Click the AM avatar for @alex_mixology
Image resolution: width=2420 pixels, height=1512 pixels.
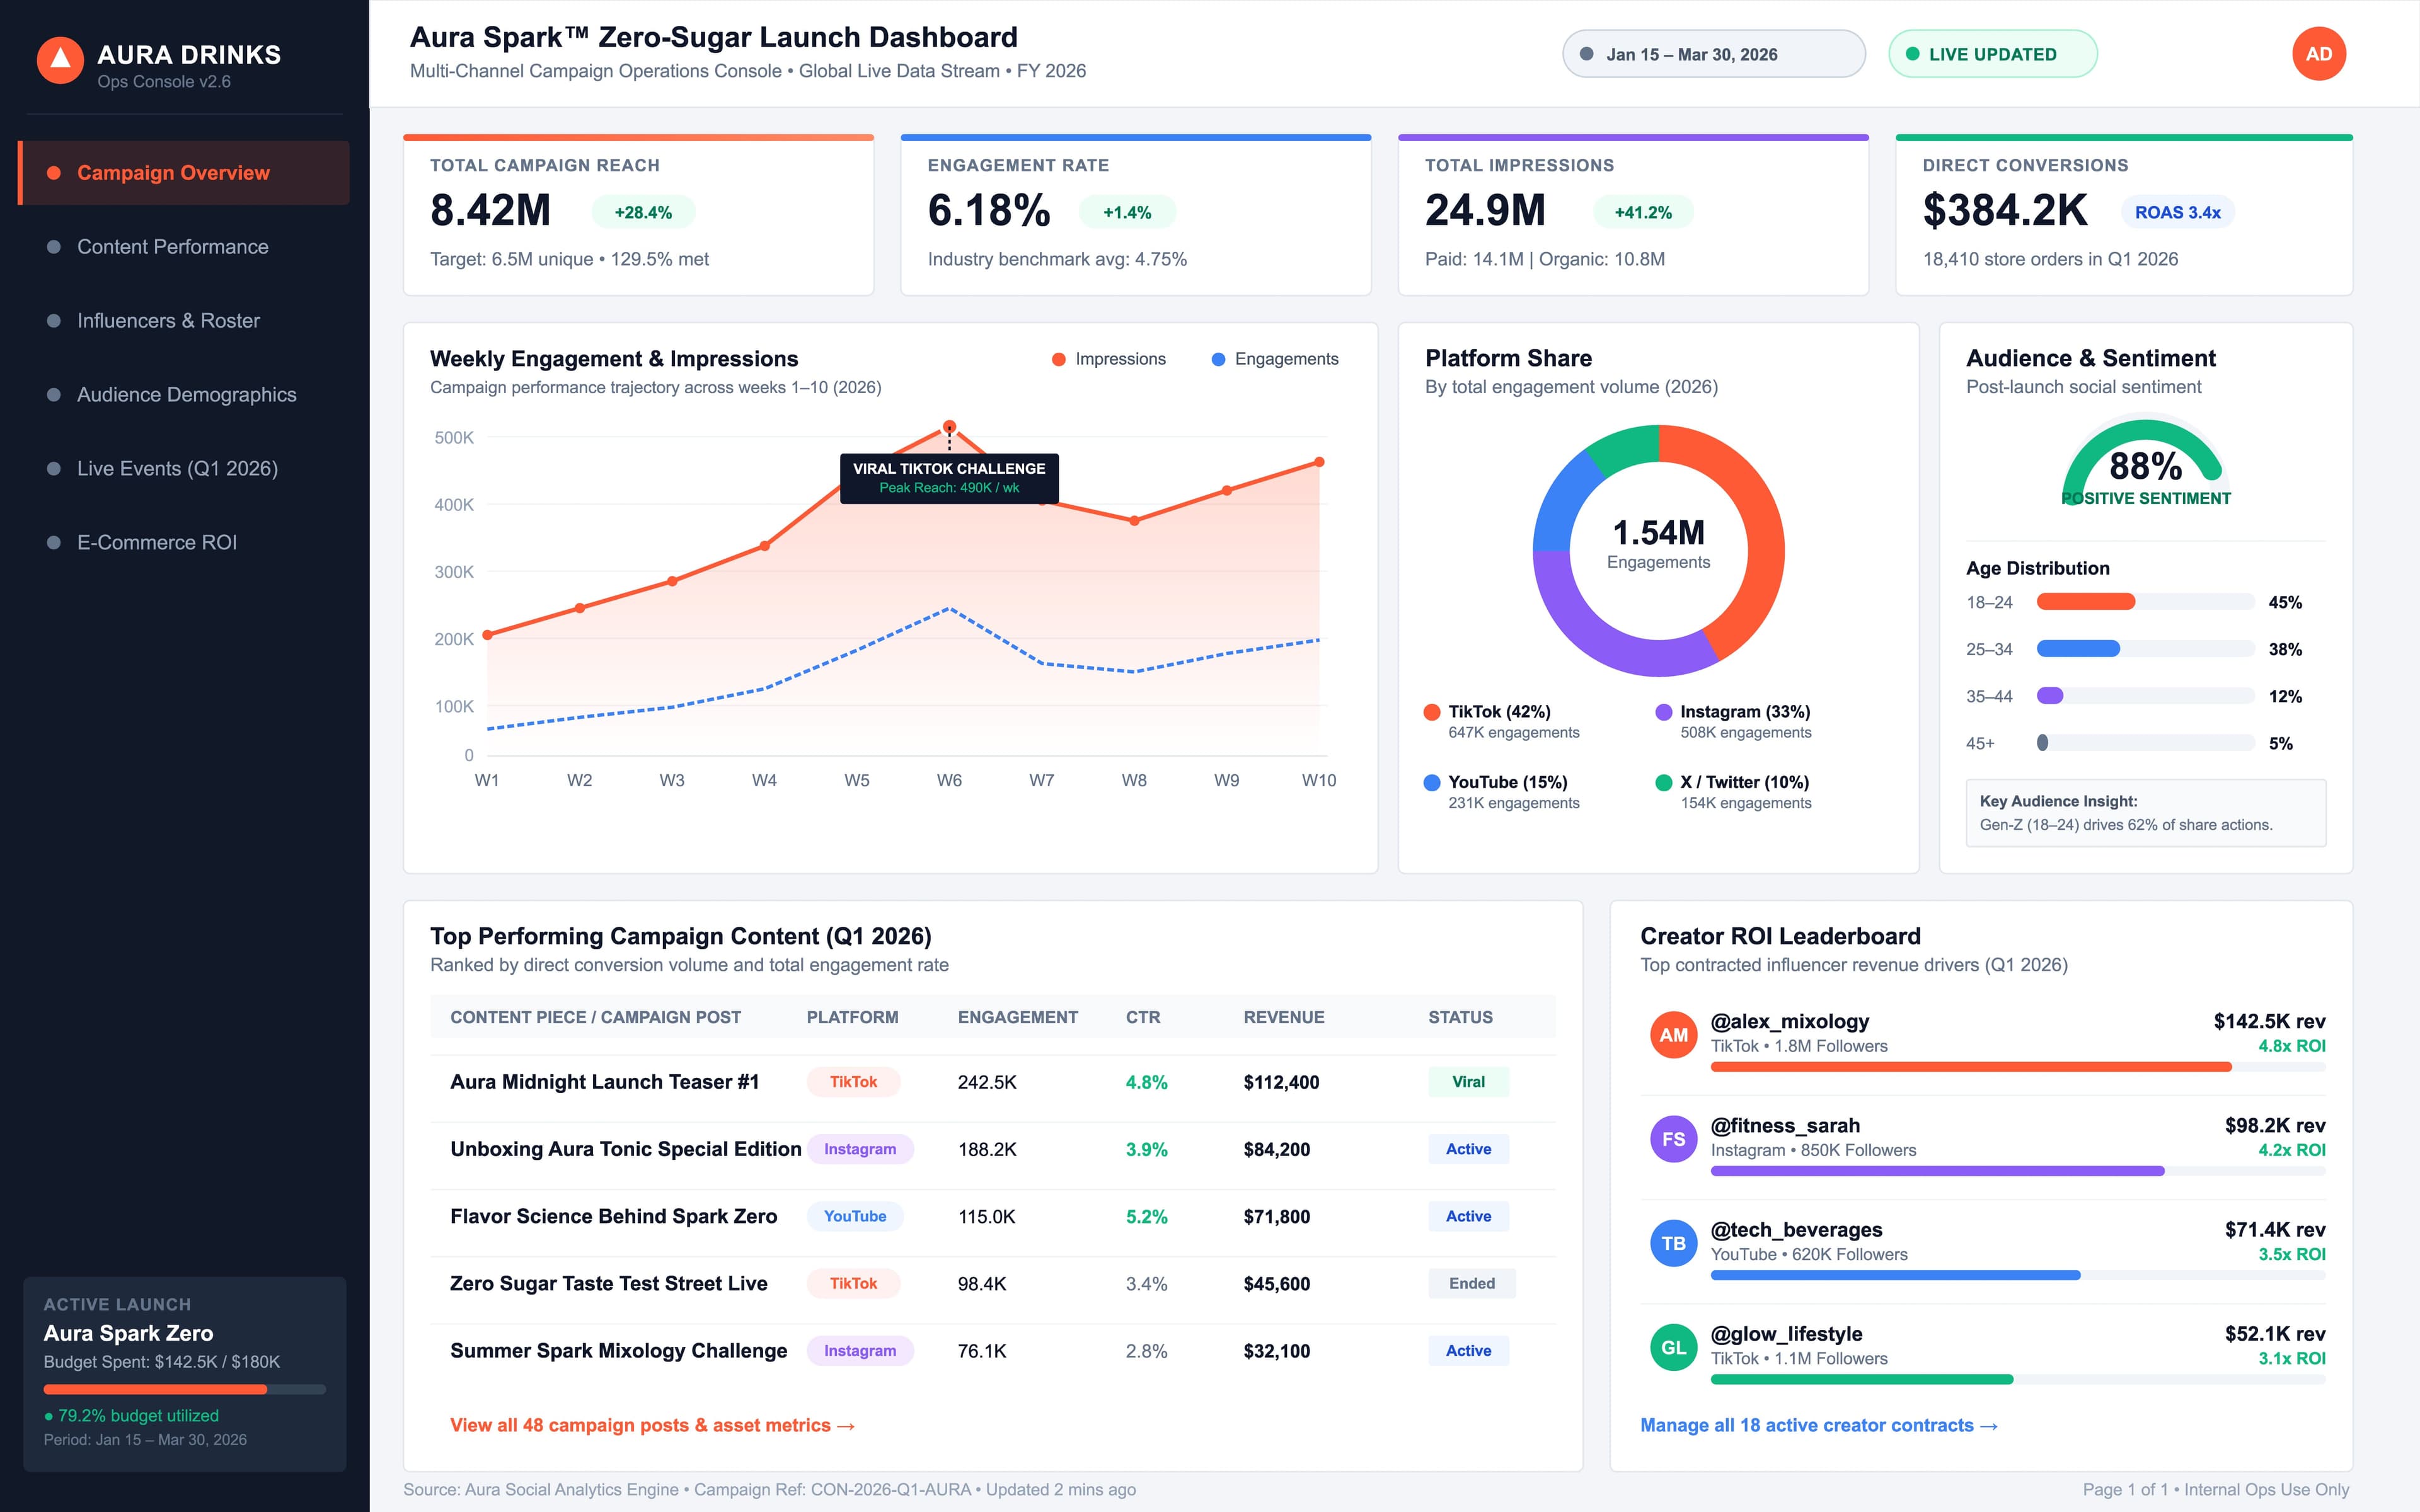(x=1673, y=1035)
